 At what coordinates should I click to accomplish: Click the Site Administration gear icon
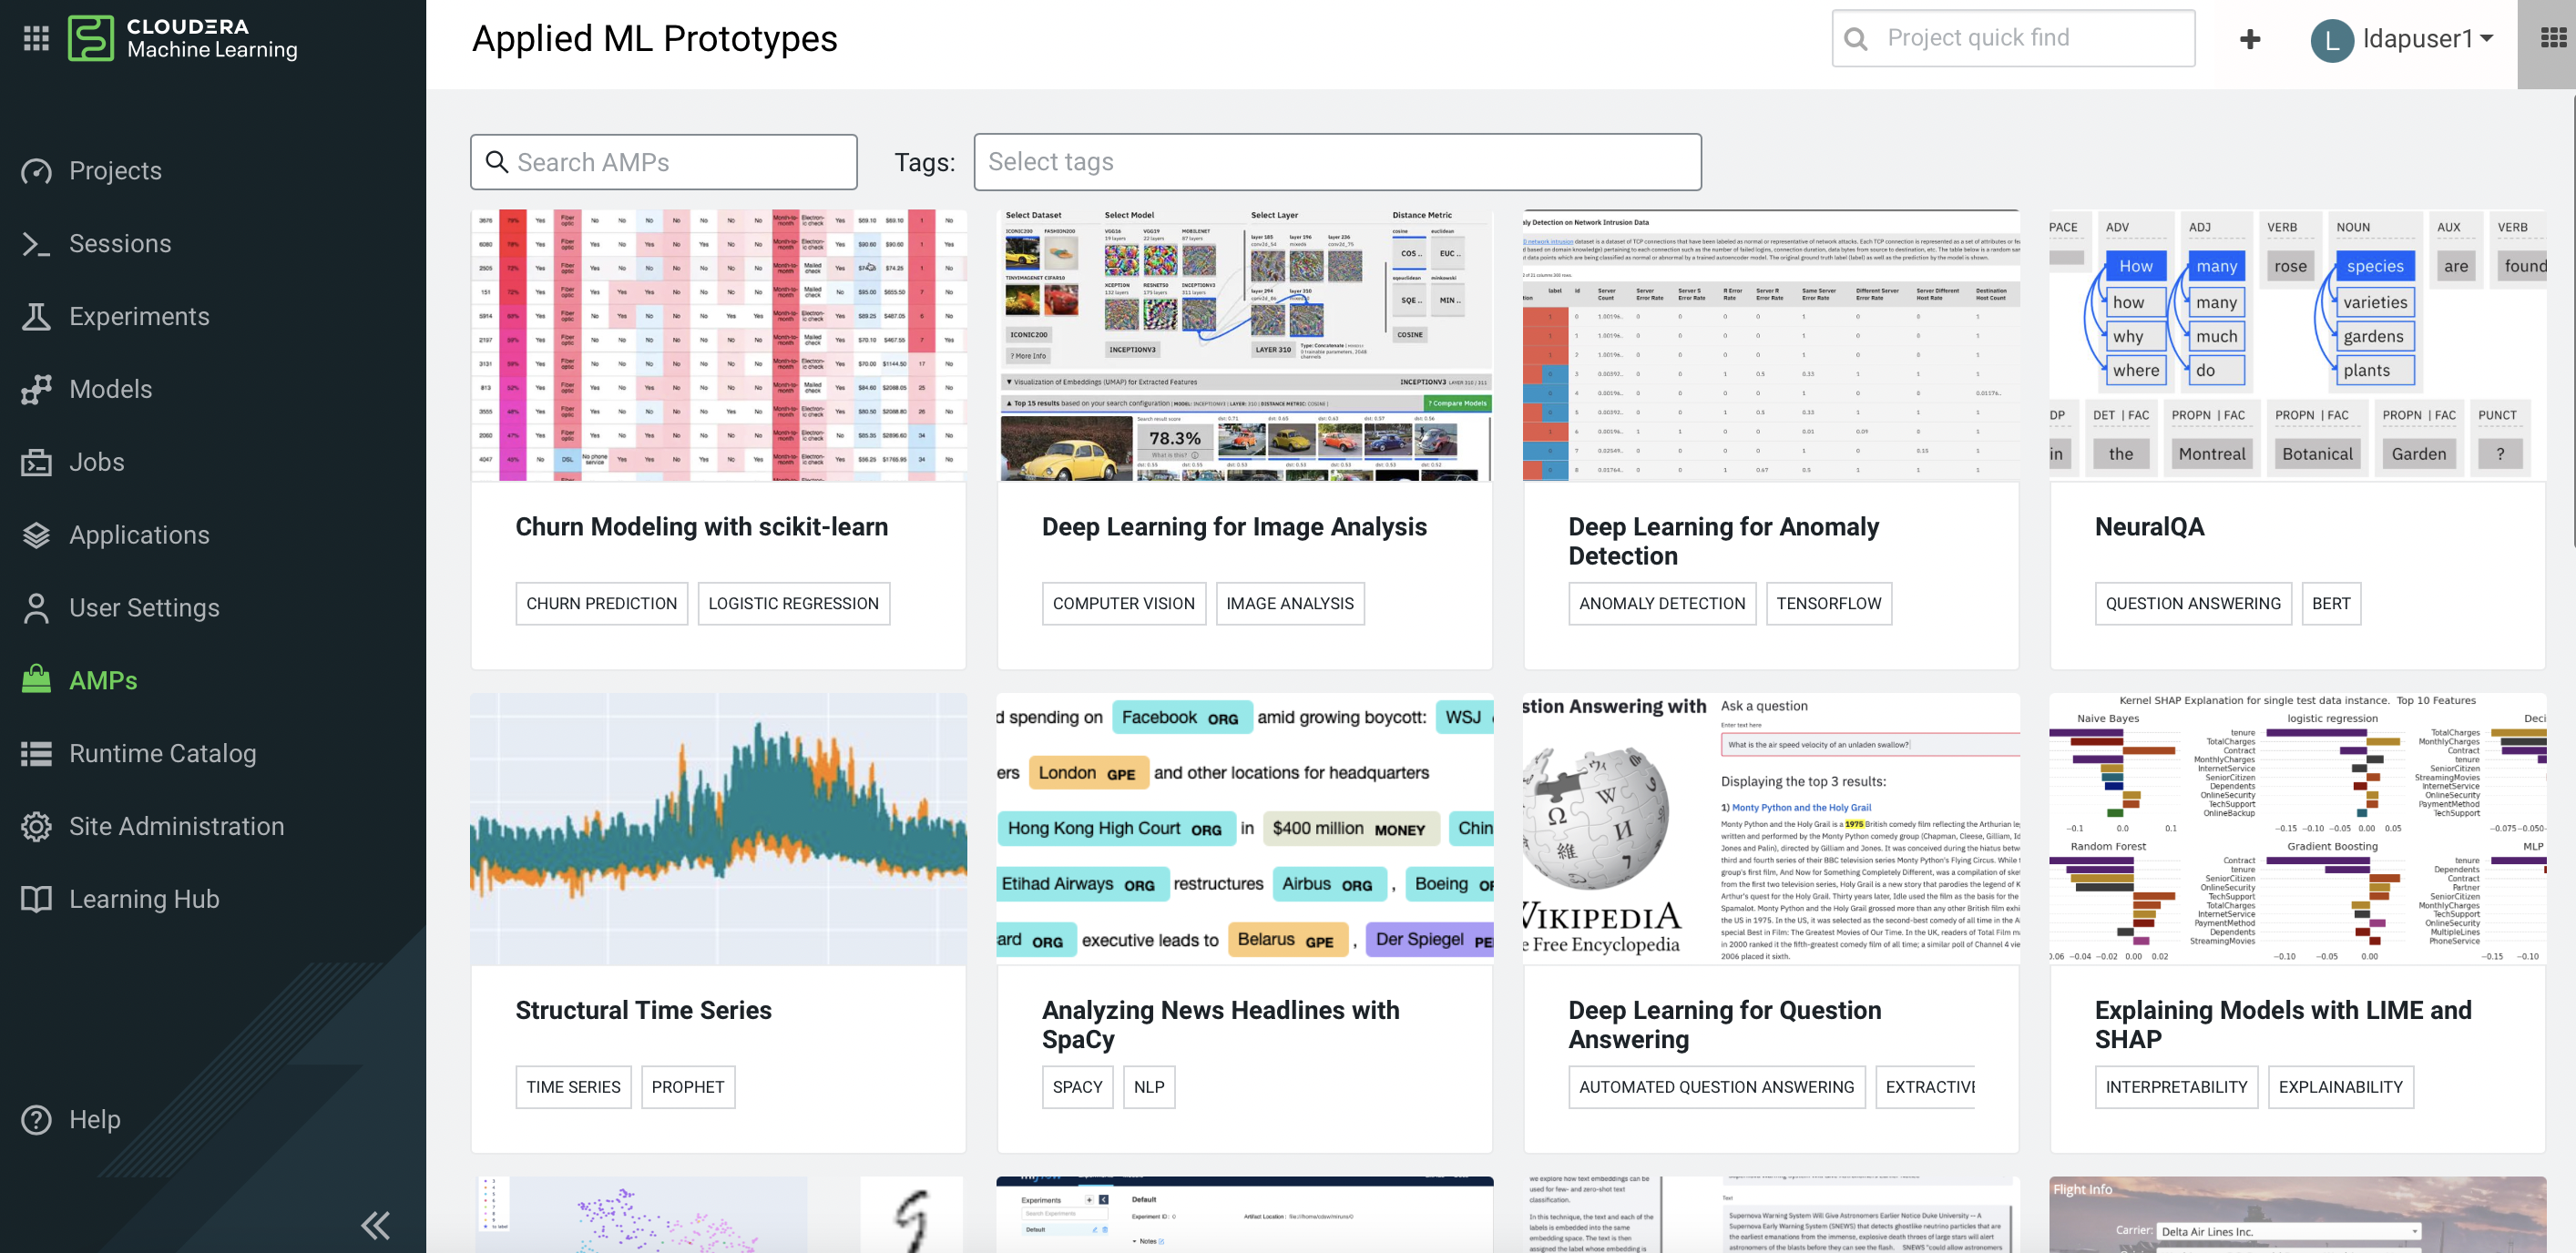click(x=36, y=826)
